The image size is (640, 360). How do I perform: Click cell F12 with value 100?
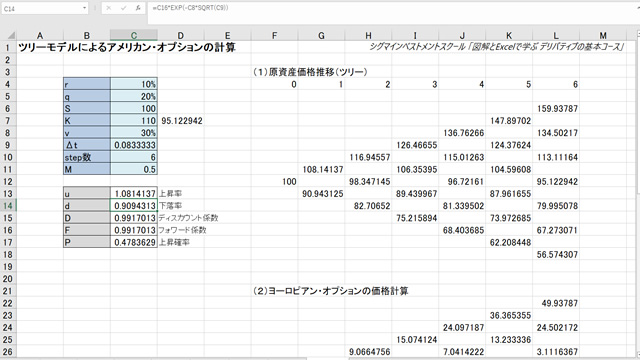275,182
